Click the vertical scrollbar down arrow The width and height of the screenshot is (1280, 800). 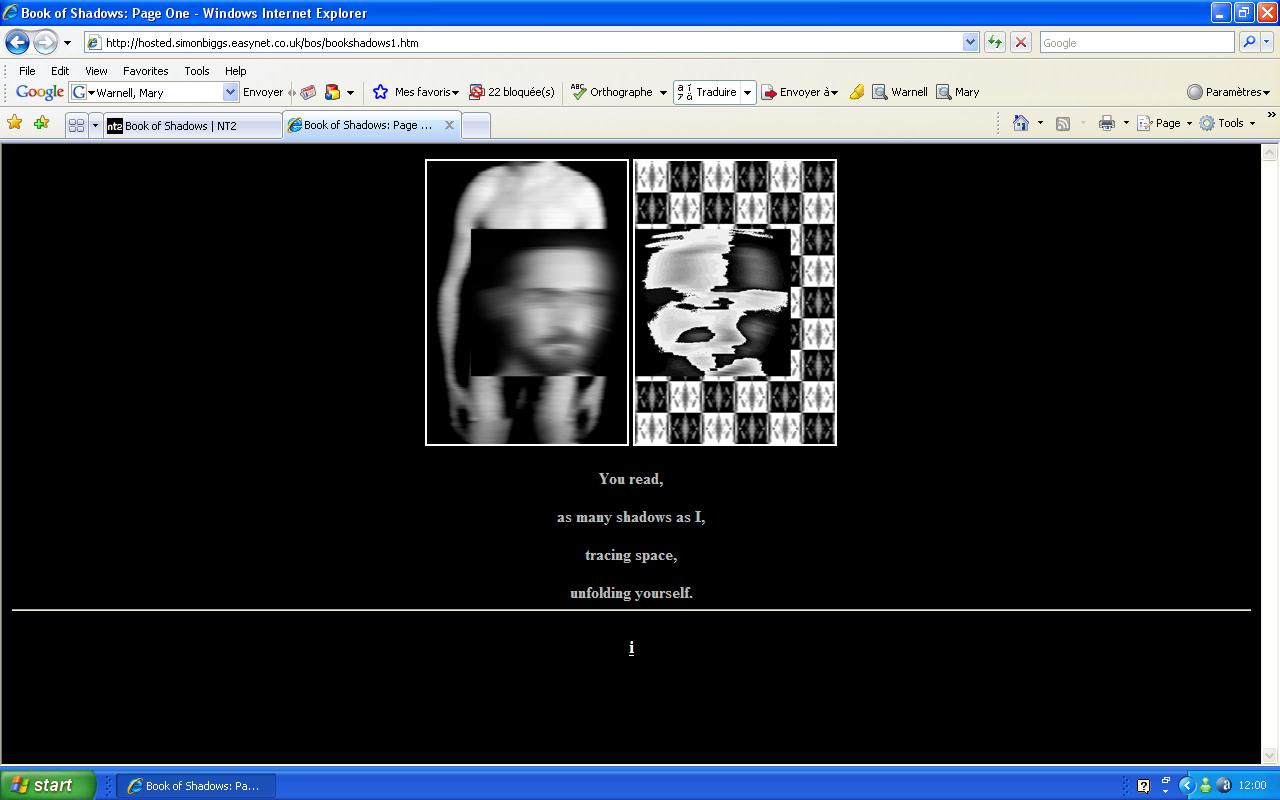pyautogui.click(x=1270, y=756)
